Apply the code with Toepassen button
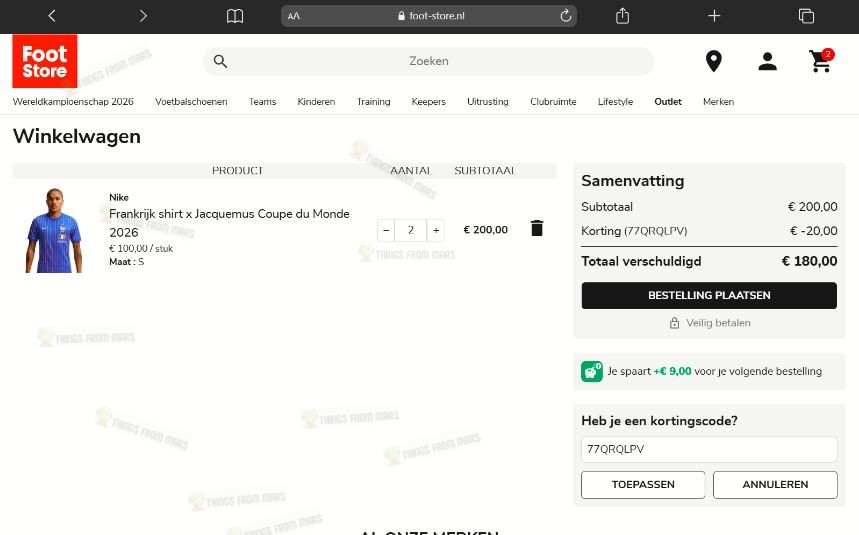859x535 pixels. click(x=643, y=485)
